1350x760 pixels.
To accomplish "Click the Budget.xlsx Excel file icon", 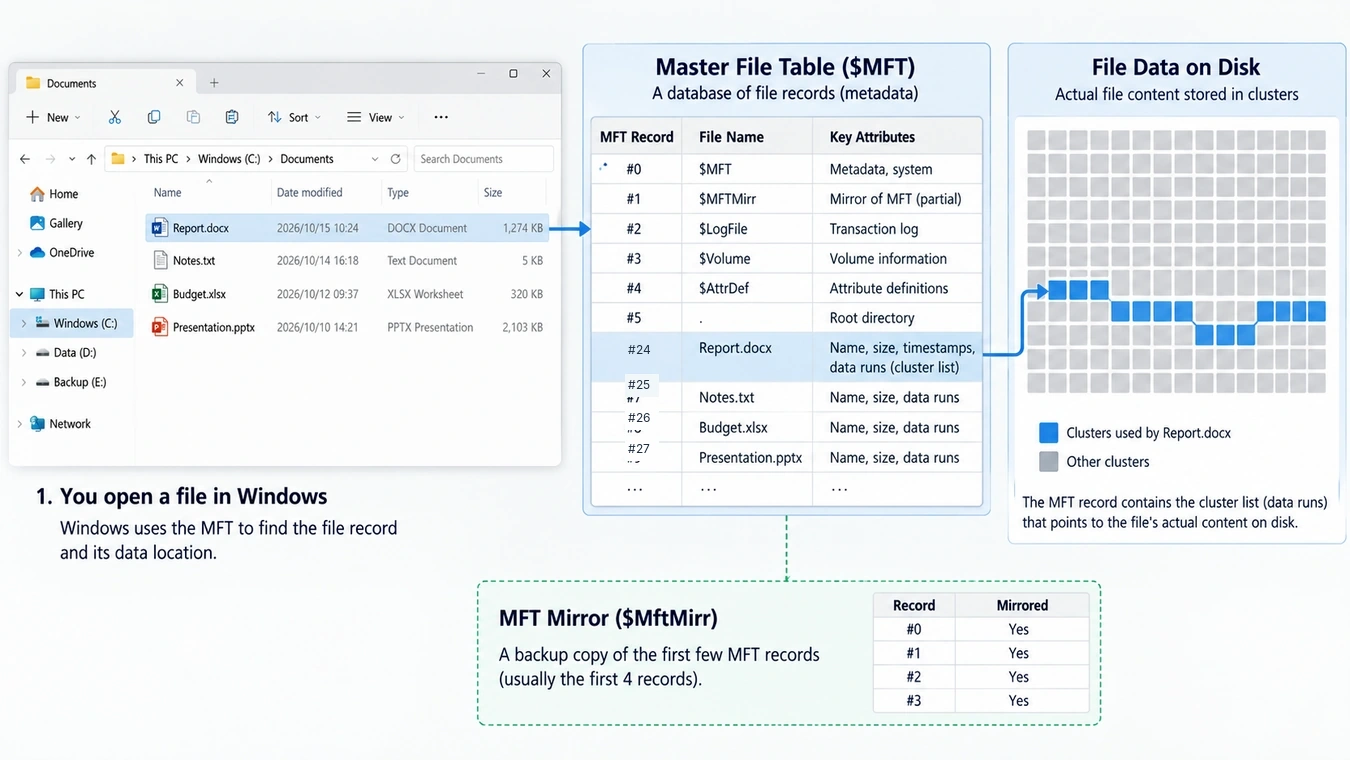I will point(159,294).
